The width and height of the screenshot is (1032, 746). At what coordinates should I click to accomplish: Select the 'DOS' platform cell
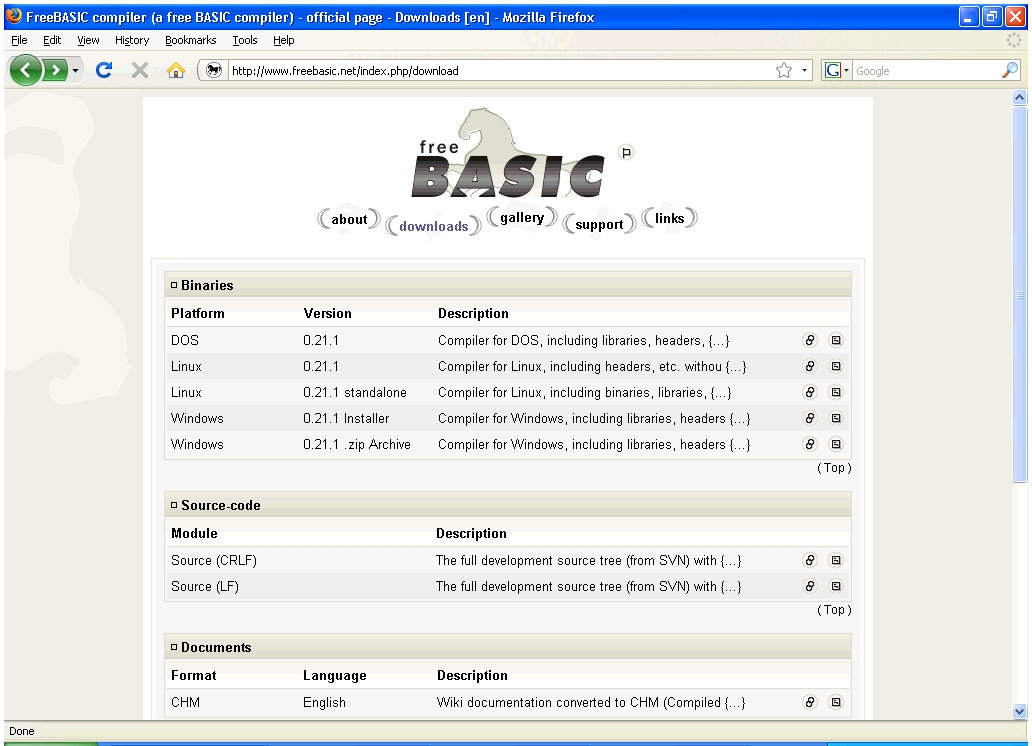[185, 340]
